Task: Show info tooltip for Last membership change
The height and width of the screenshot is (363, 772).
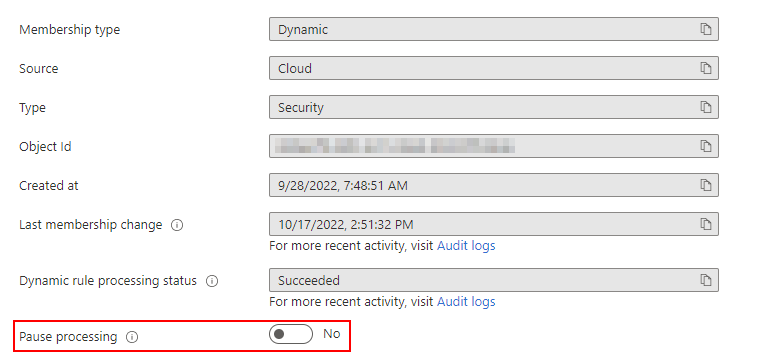Action: pyautogui.click(x=177, y=225)
